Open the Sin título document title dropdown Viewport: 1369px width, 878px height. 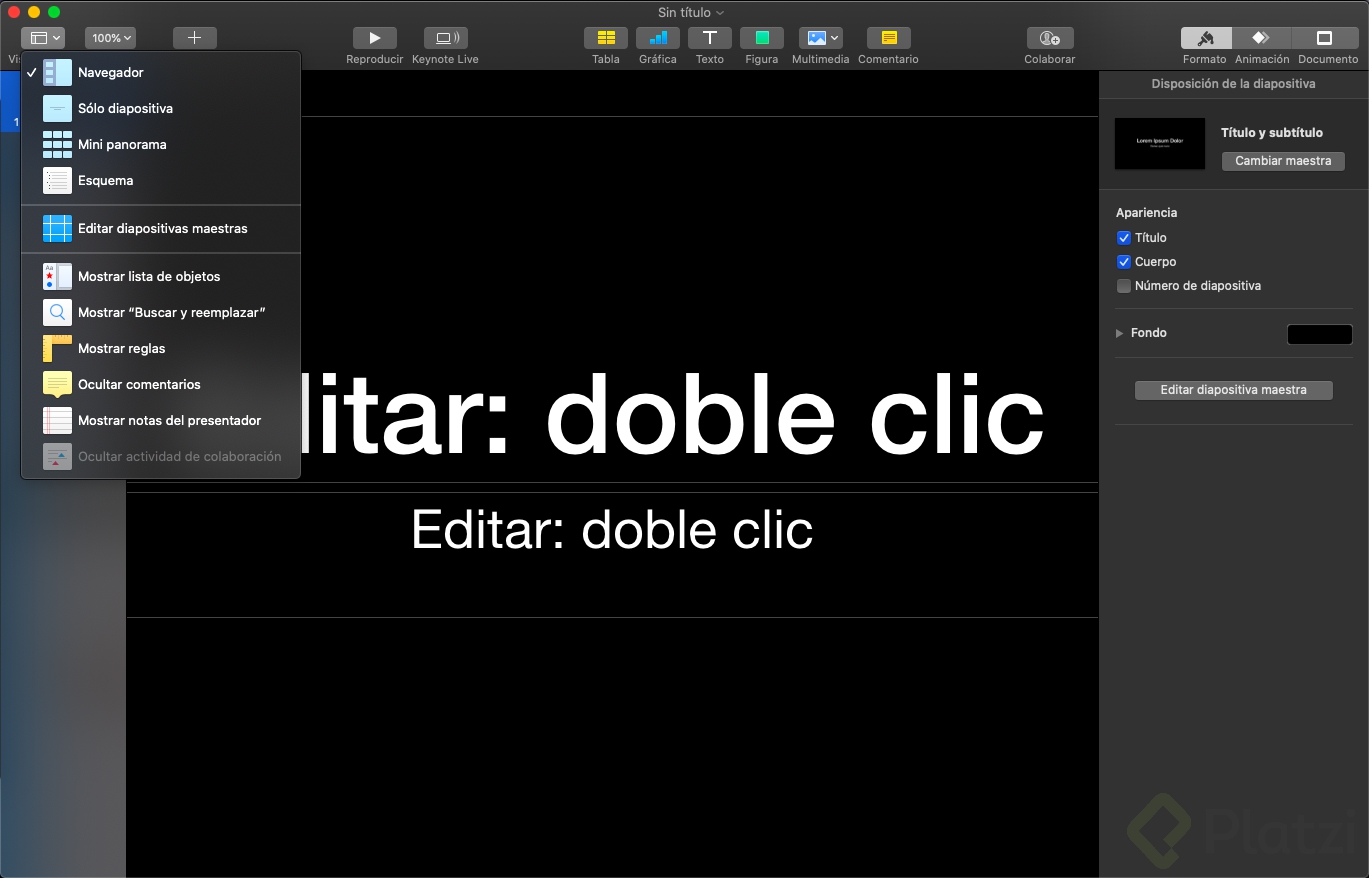(691, 12)
